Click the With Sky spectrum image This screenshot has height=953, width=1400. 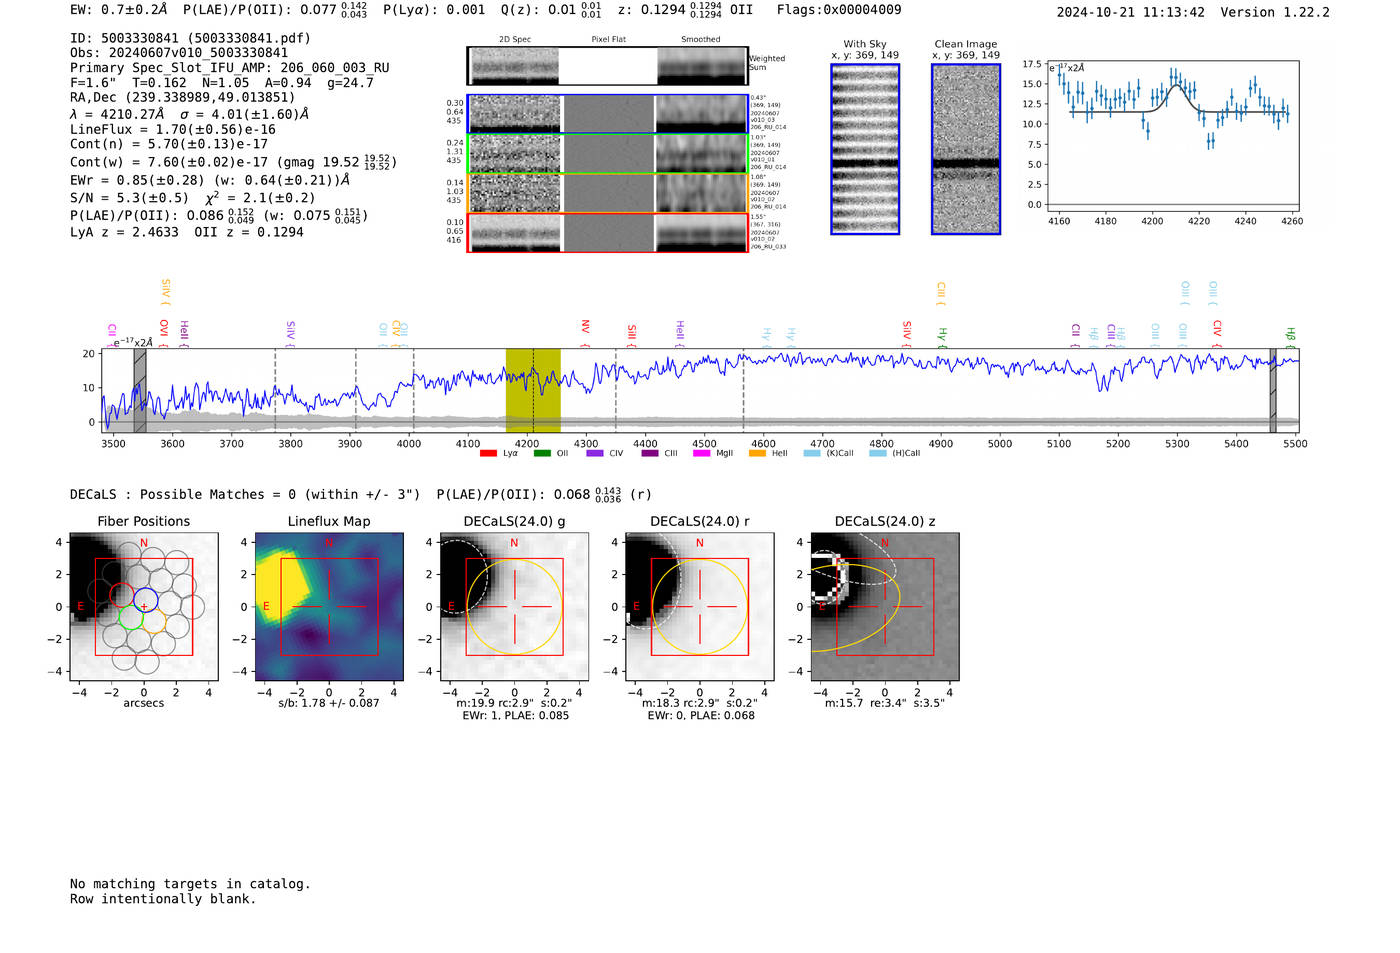pos(865,149)
